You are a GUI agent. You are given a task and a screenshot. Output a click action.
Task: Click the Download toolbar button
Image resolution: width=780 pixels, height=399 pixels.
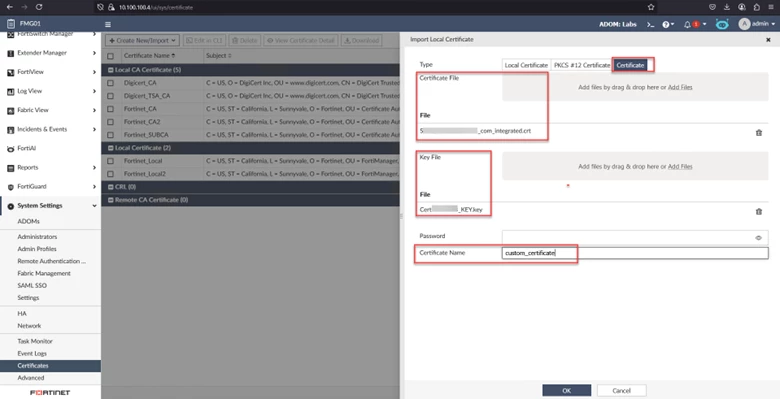362,40
